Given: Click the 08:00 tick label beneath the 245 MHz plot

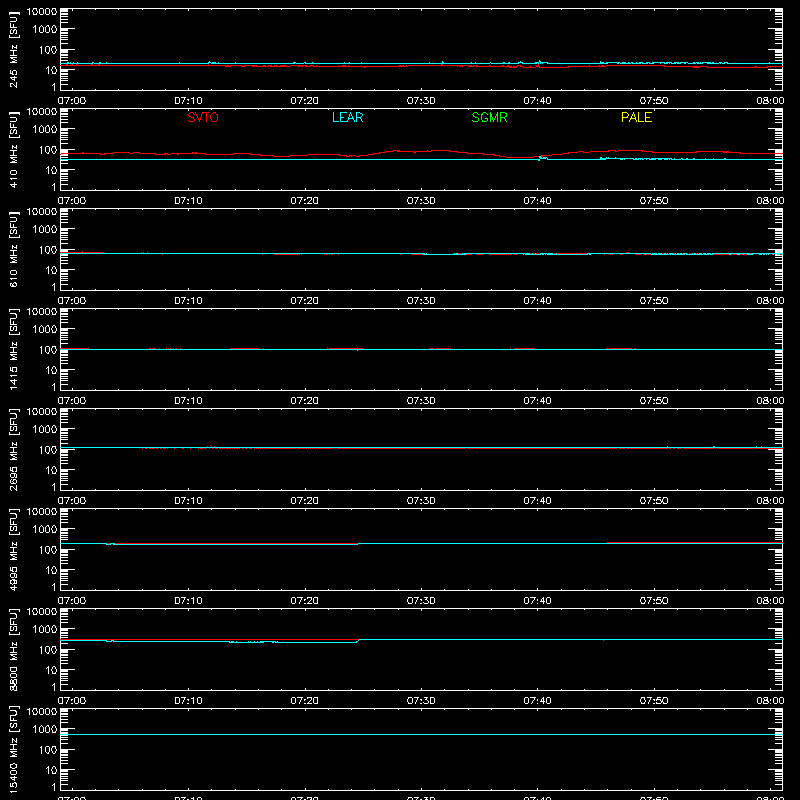Looking at the screenshot, I should click(770, 101).
